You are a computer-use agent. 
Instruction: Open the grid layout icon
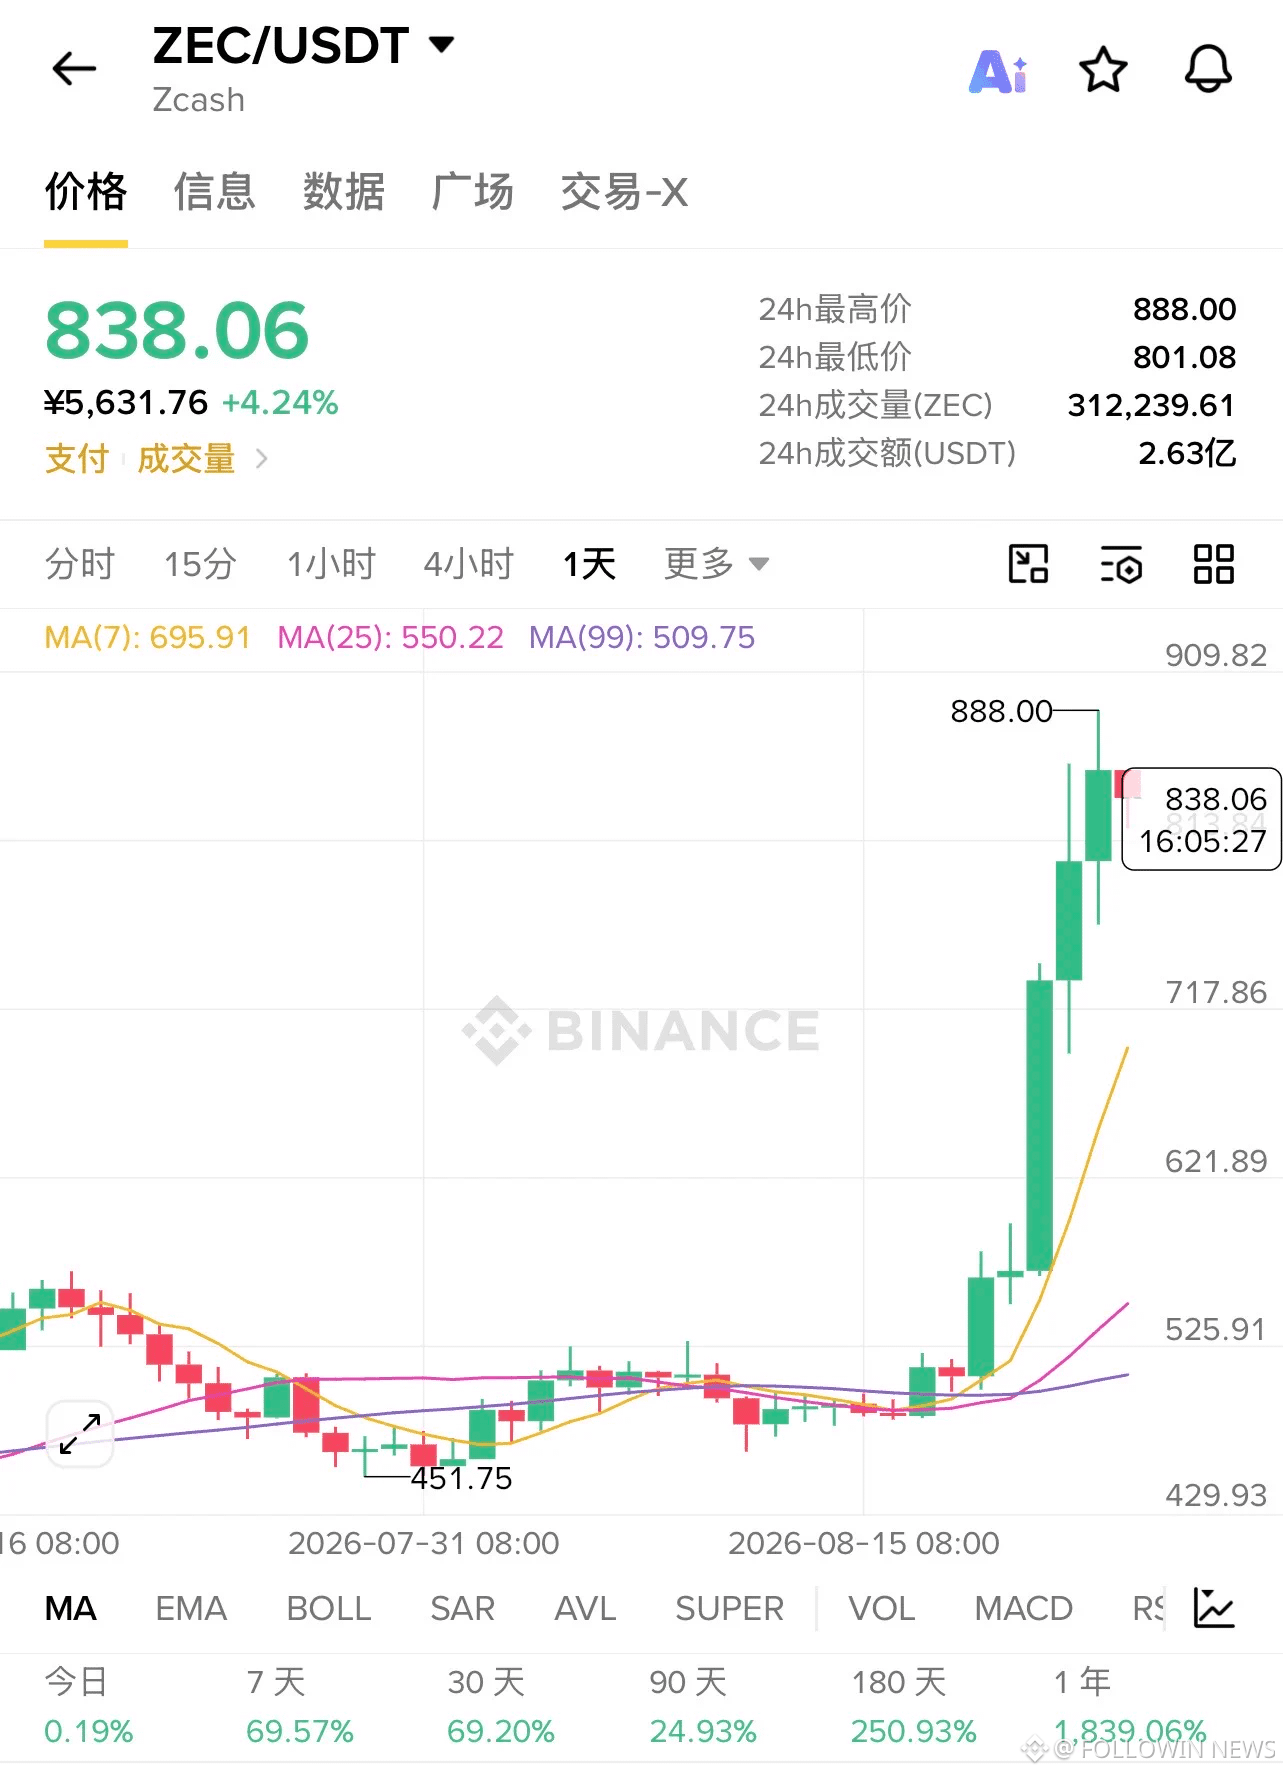[1214, 564]
